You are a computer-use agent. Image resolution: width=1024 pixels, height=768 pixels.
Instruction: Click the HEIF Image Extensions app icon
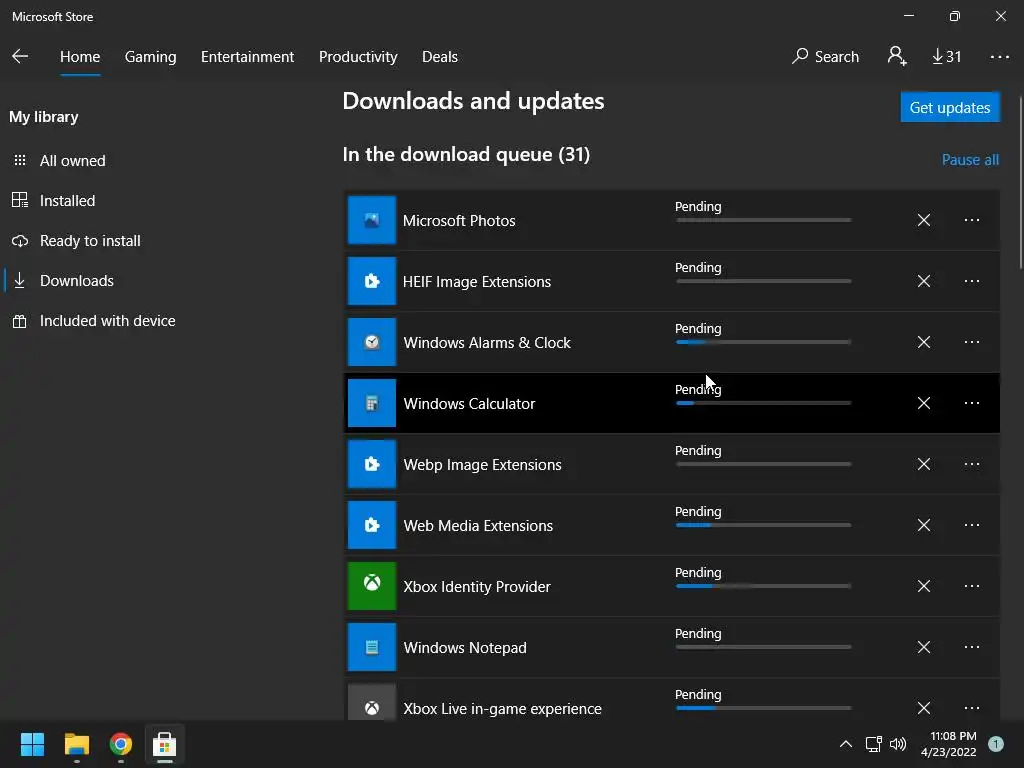coord(372,281)
